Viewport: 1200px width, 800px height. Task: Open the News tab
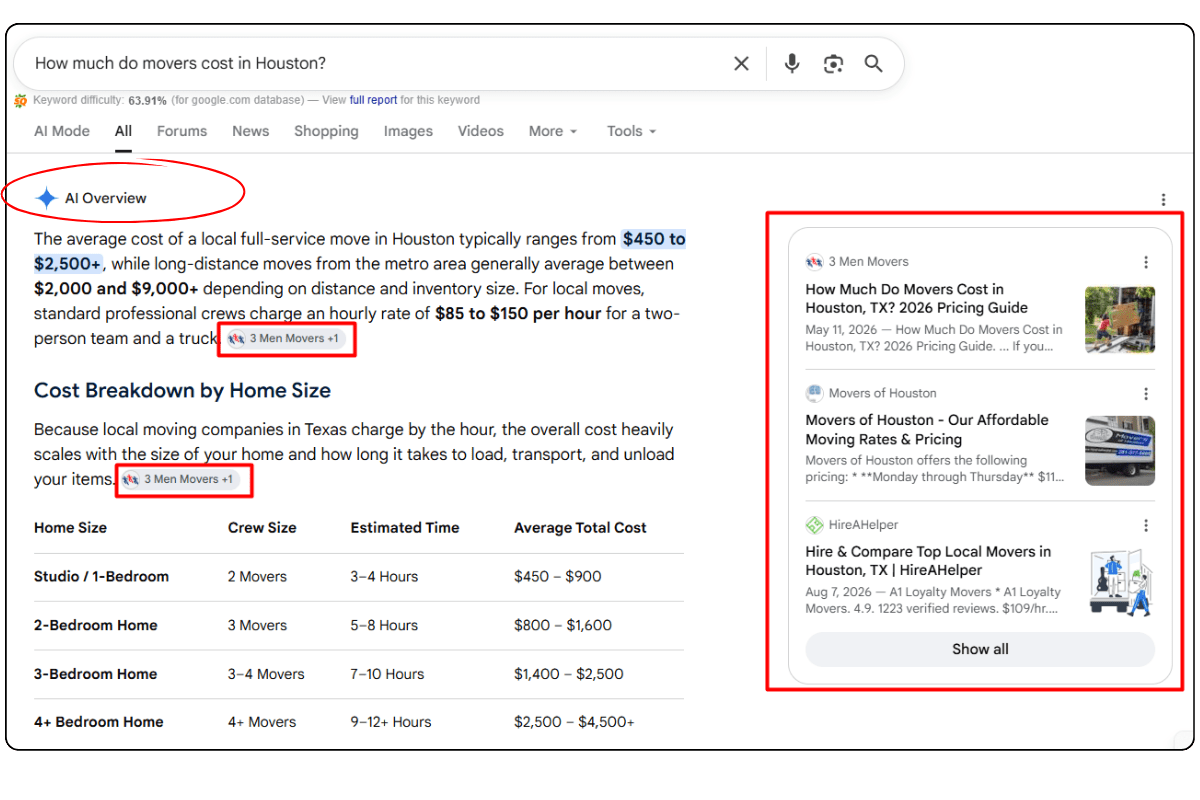(251, 131)
